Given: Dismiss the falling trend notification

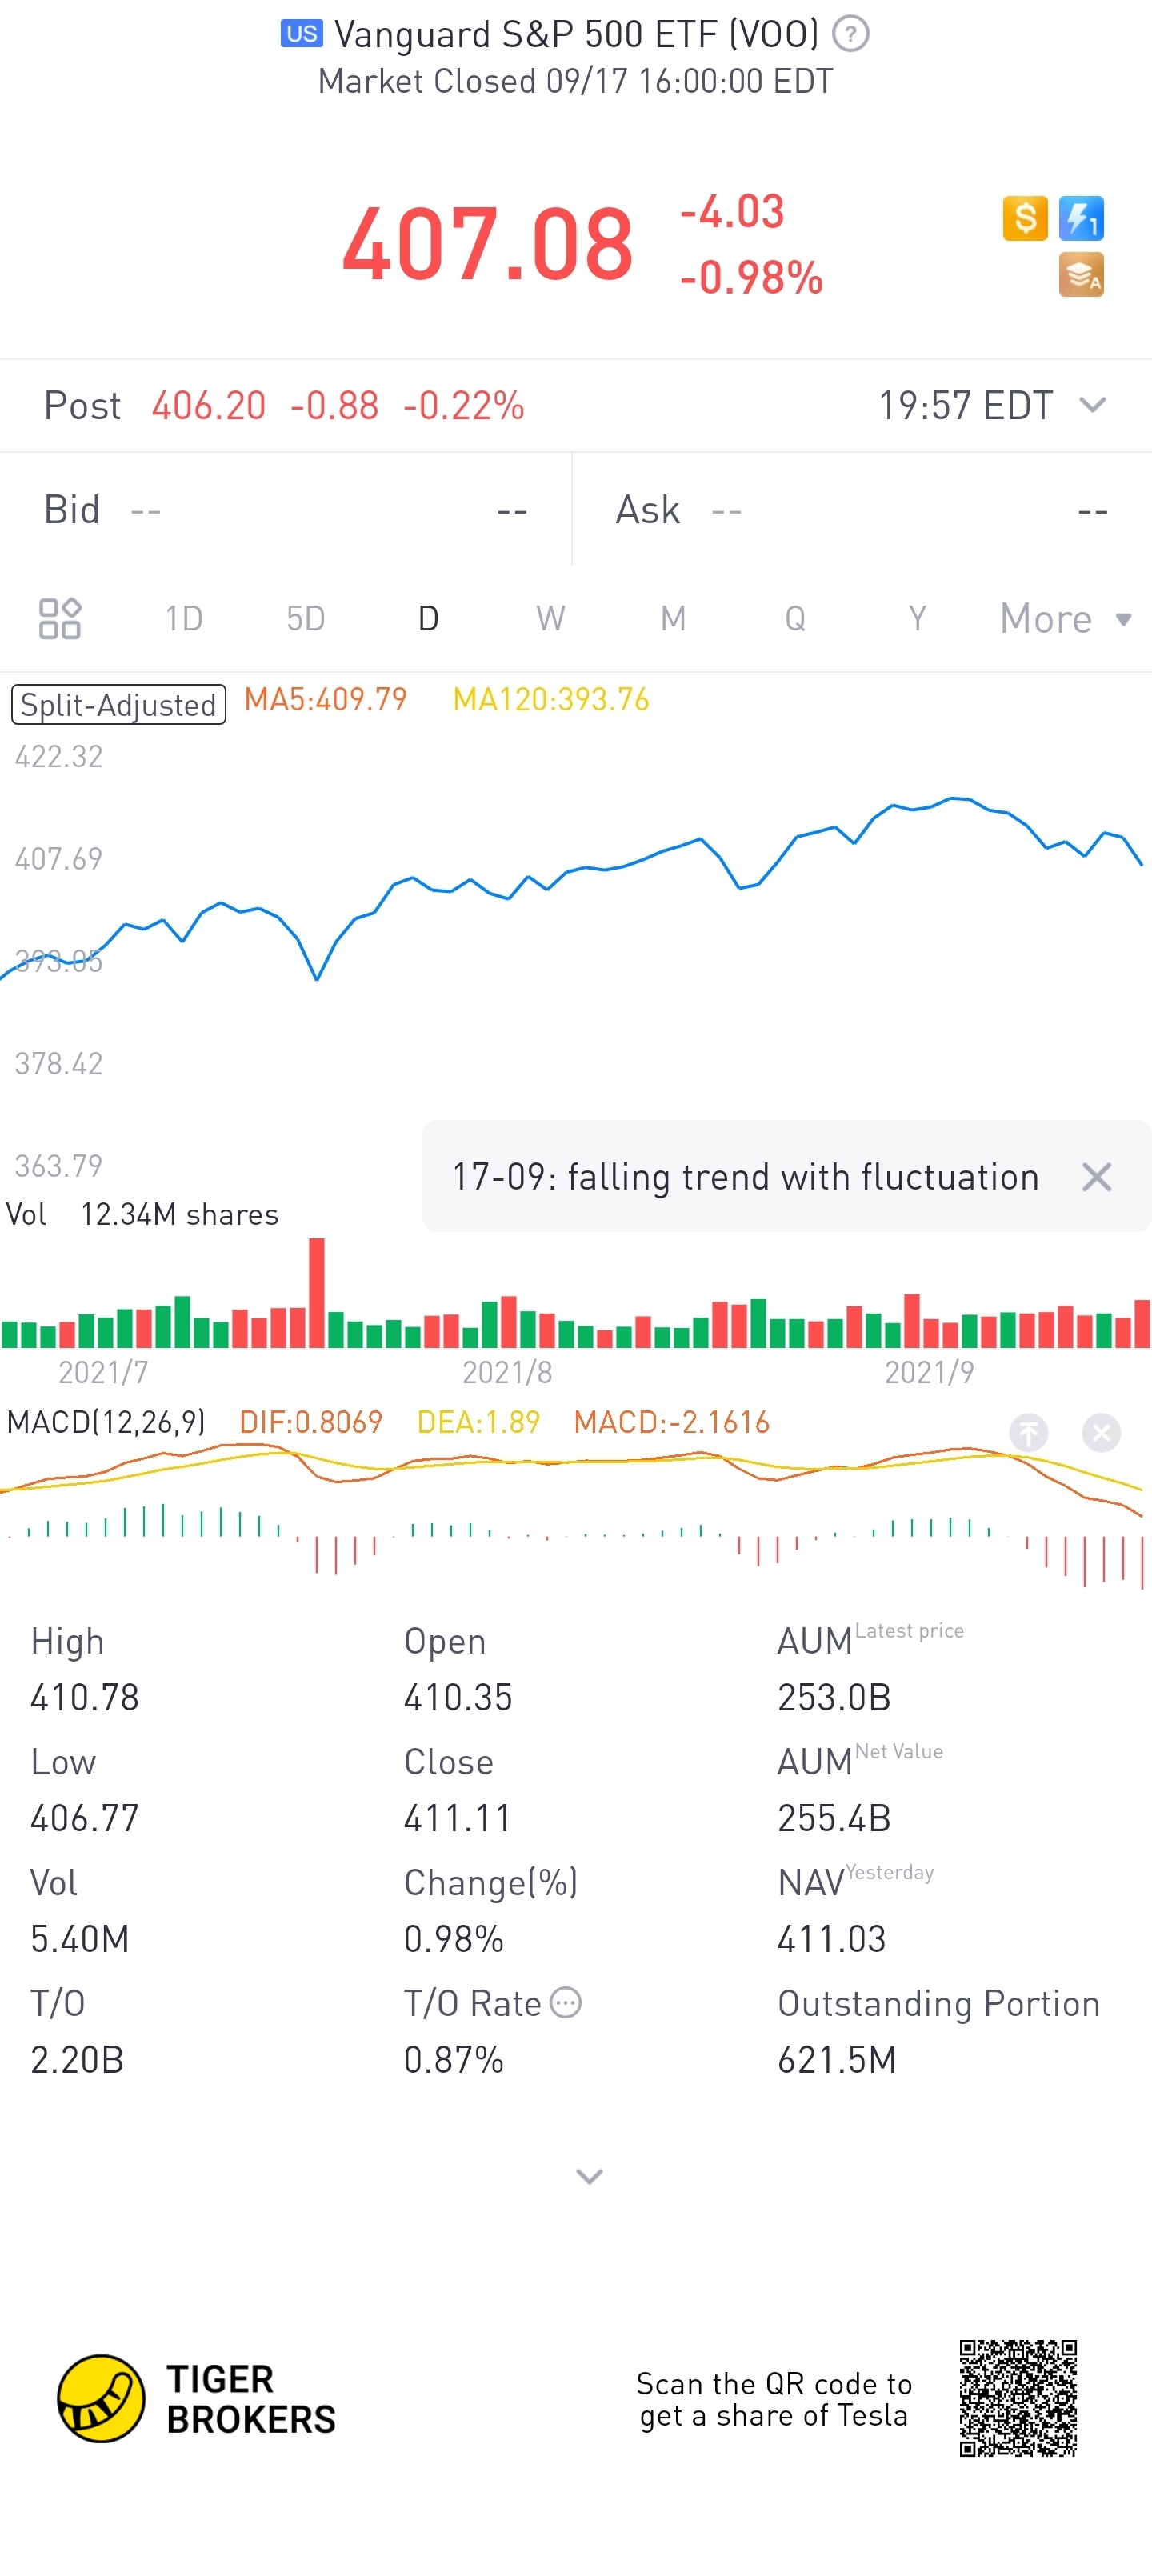Looking at the screenshot, I should pos(1097,1177).
